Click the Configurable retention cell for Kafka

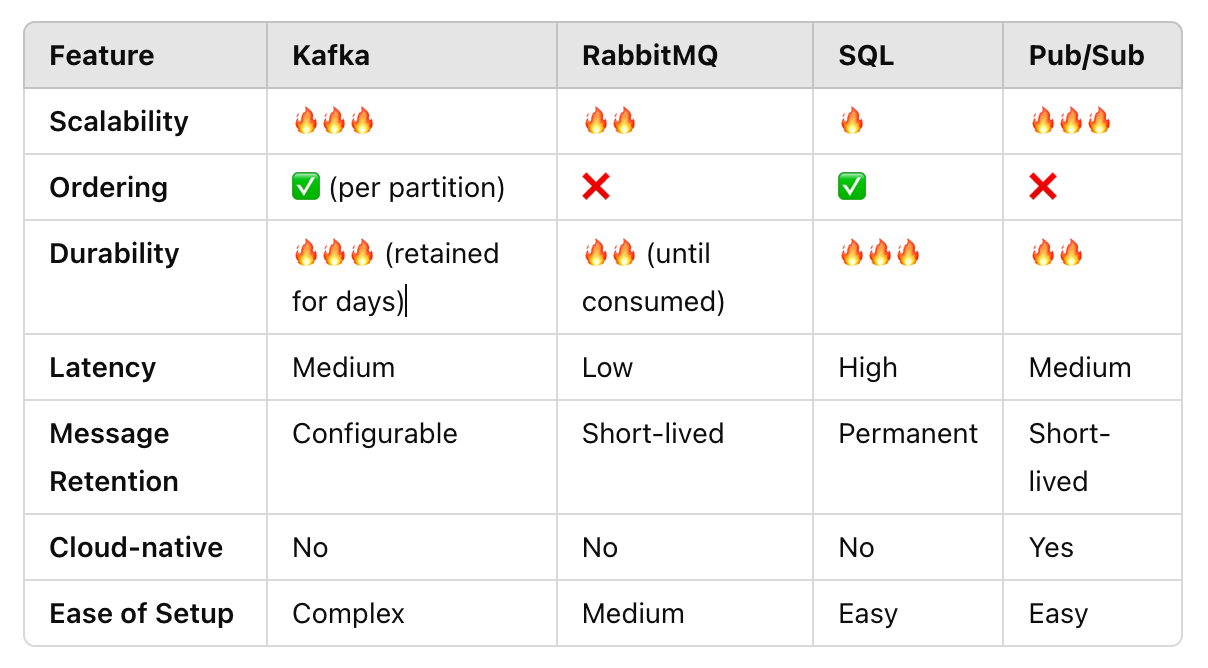pos(412,457)
